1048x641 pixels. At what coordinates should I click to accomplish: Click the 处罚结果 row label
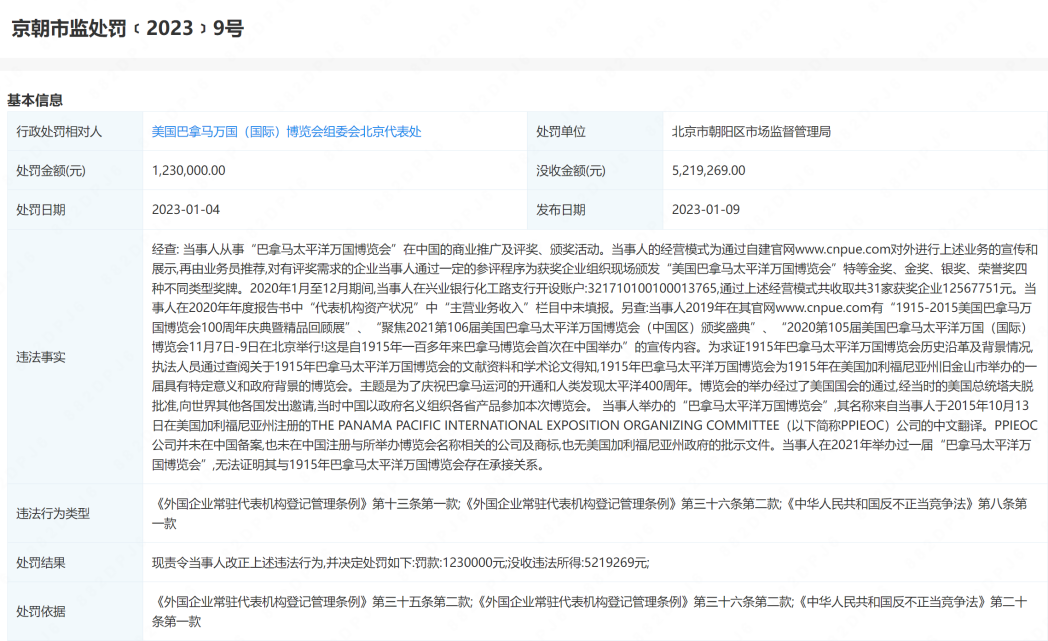point(41,563)
